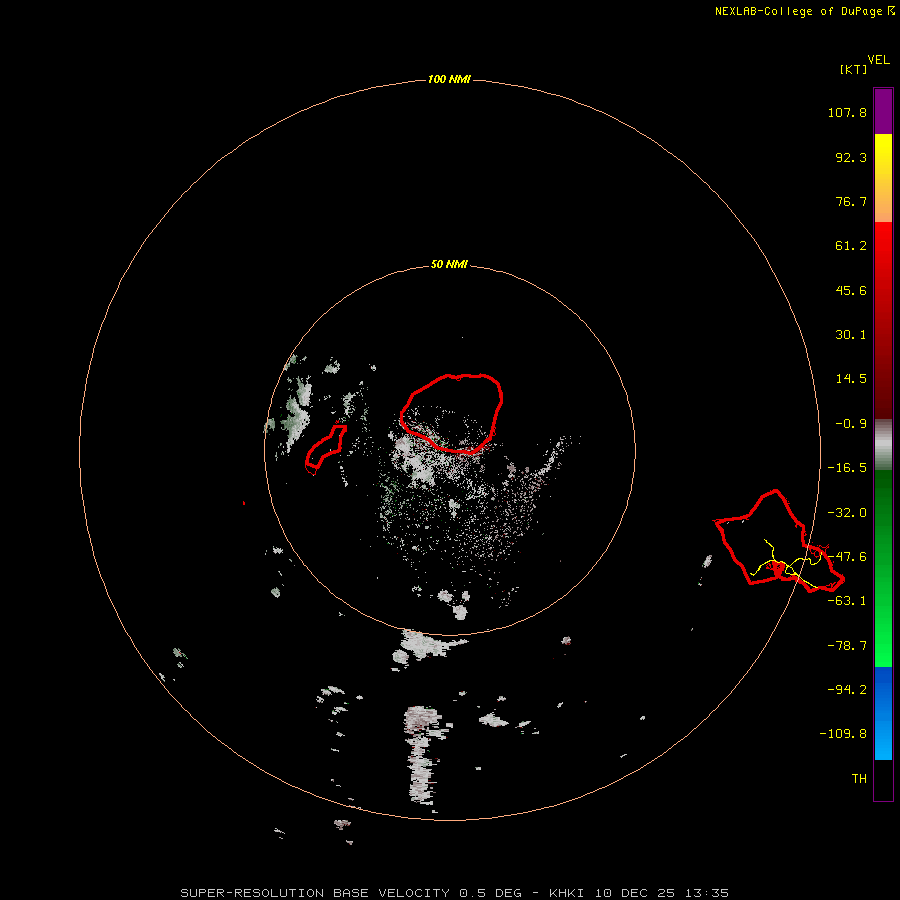
Task: Click the [KT] units label
Action: pyautogui.click(x=854, y=69)
